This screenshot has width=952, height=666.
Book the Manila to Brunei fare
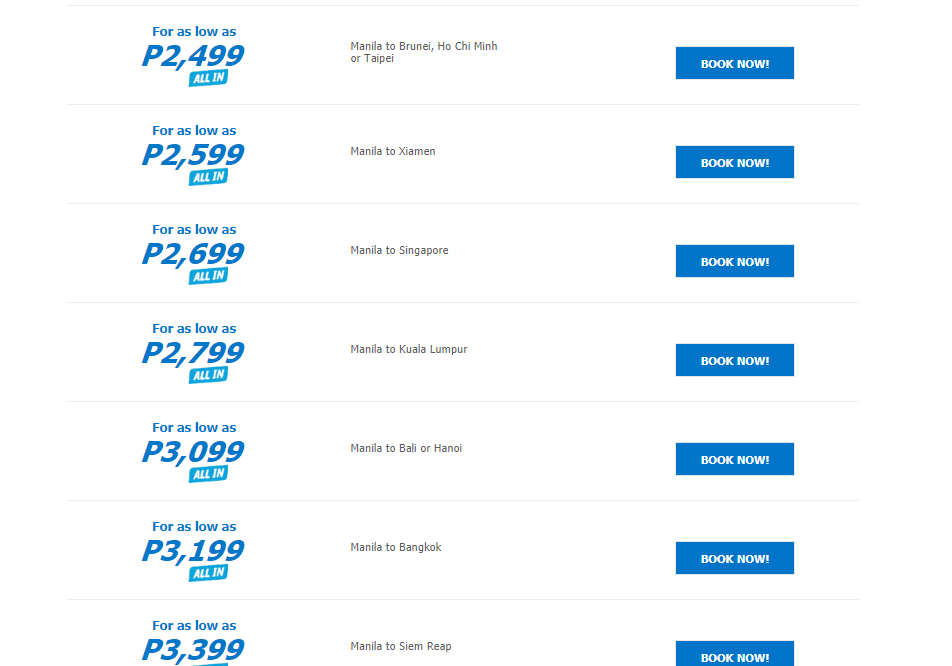click(x=735, y=63)
